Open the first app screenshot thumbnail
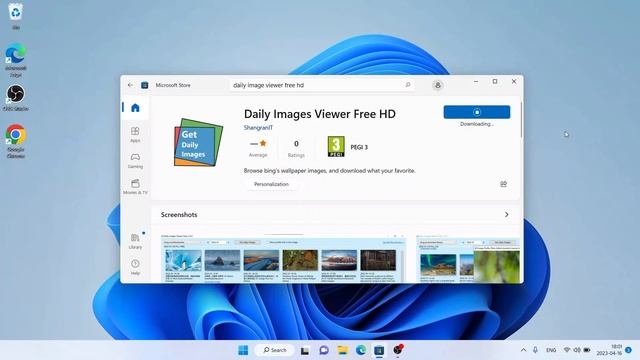 [283, 258]
